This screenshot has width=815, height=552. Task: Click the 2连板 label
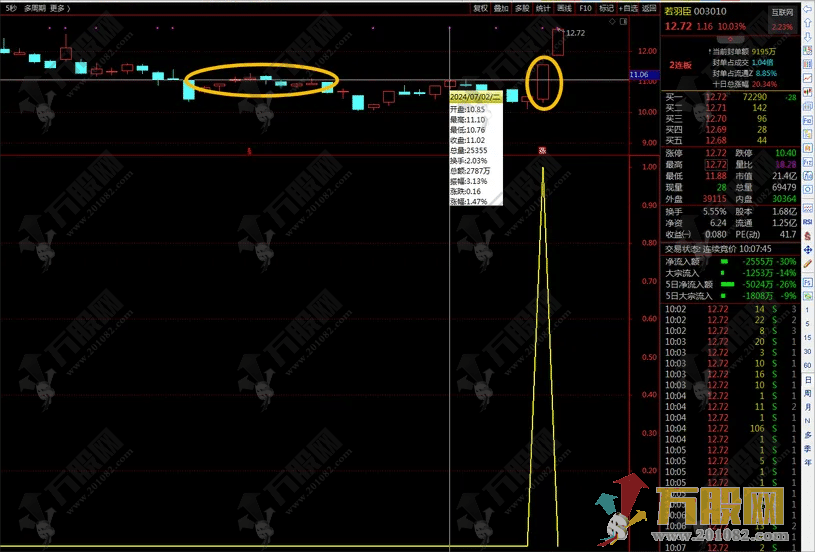click(x=680, y=65)
